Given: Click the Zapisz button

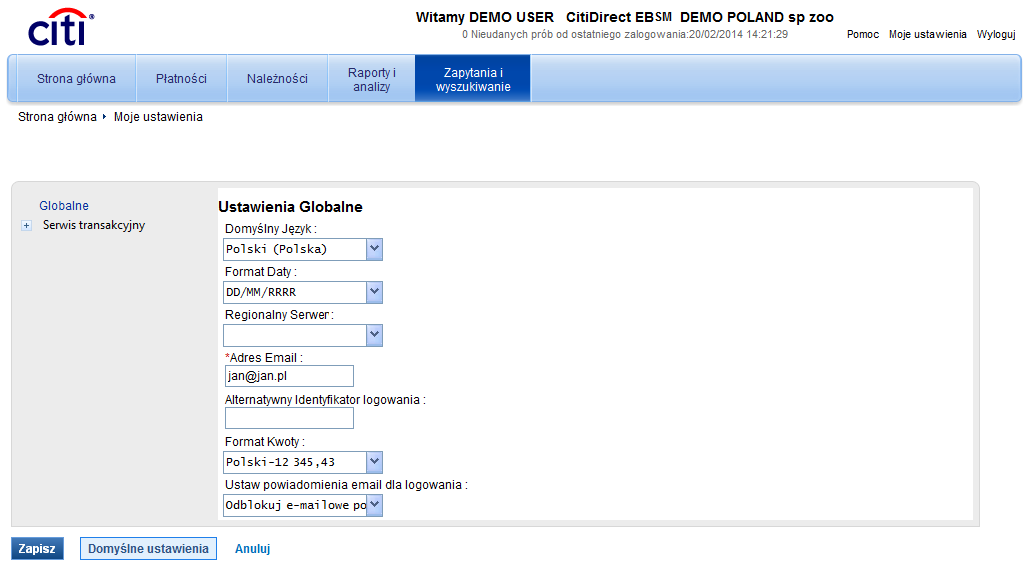Looking at the screenshot, I should [x=37, y=549].
